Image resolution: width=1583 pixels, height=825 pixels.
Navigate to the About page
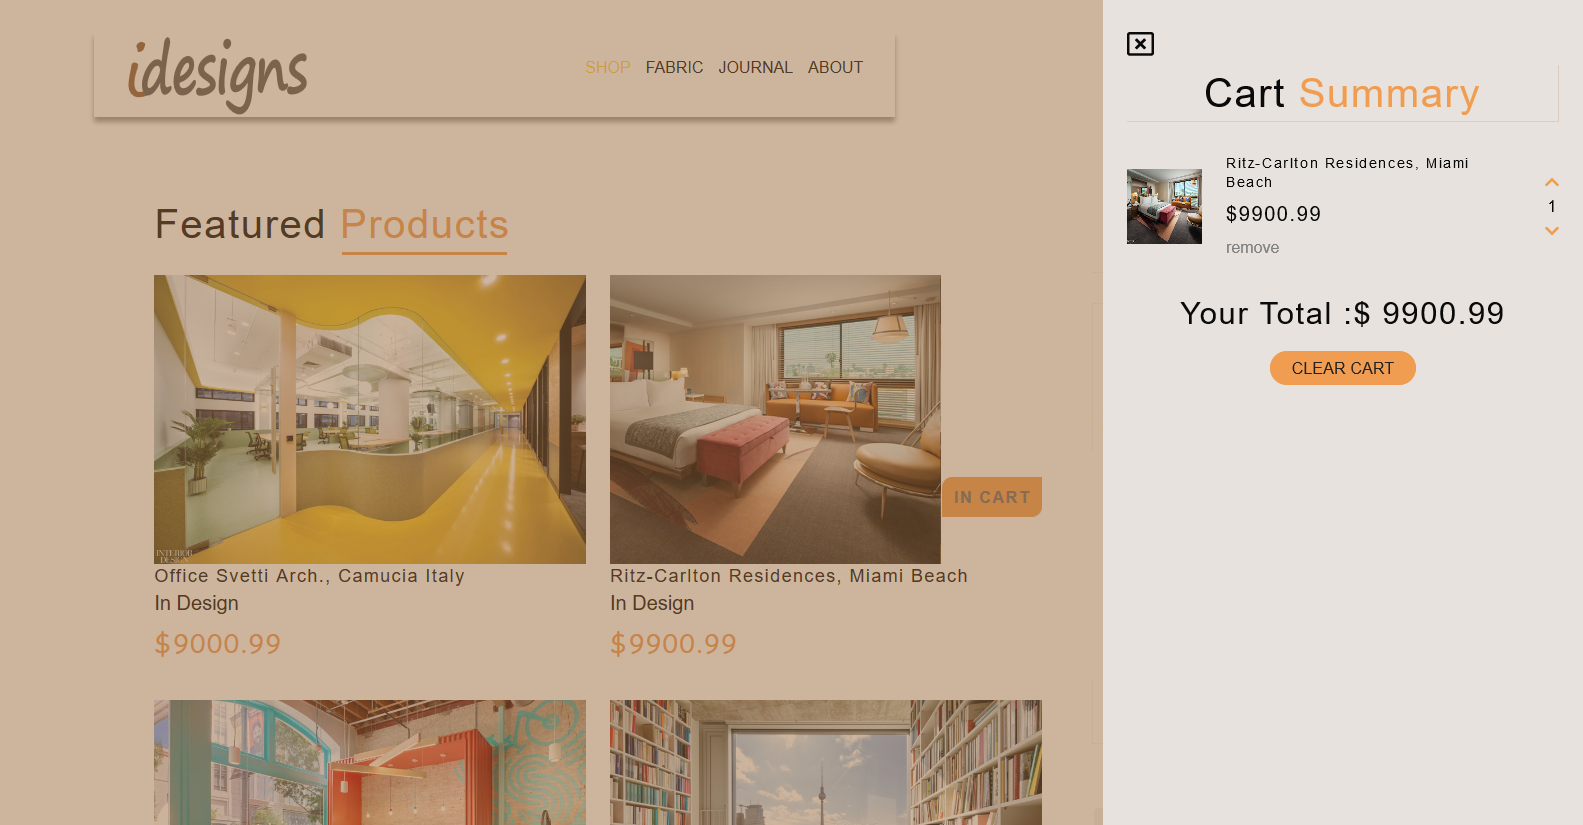(x=835, y=67)
